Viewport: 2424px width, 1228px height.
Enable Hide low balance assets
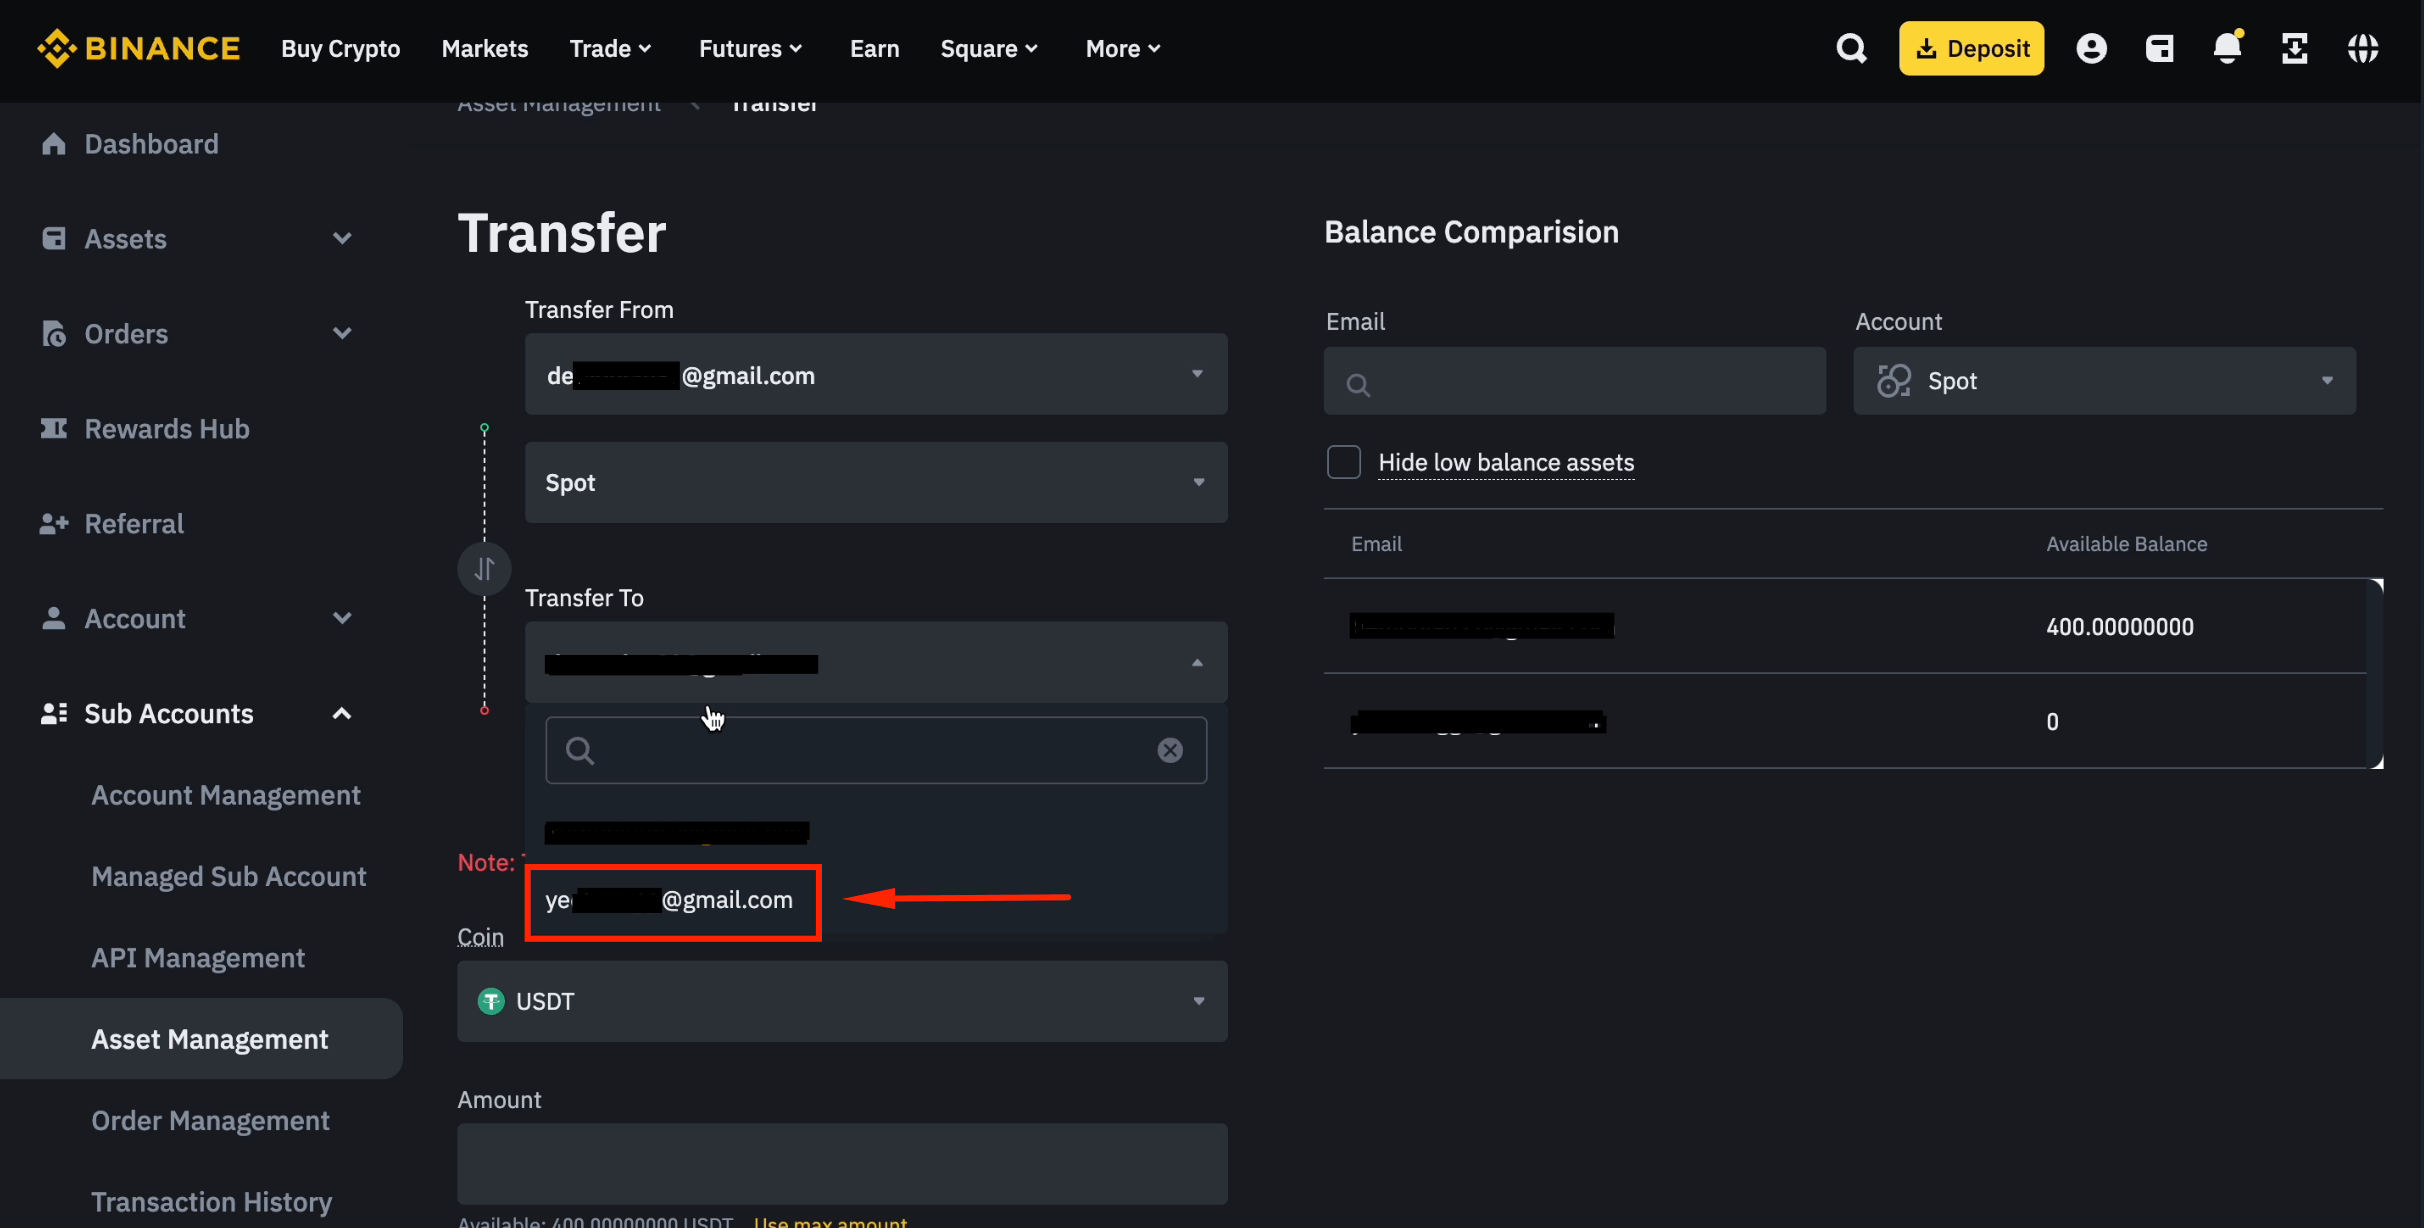[x=1343, y=462]
